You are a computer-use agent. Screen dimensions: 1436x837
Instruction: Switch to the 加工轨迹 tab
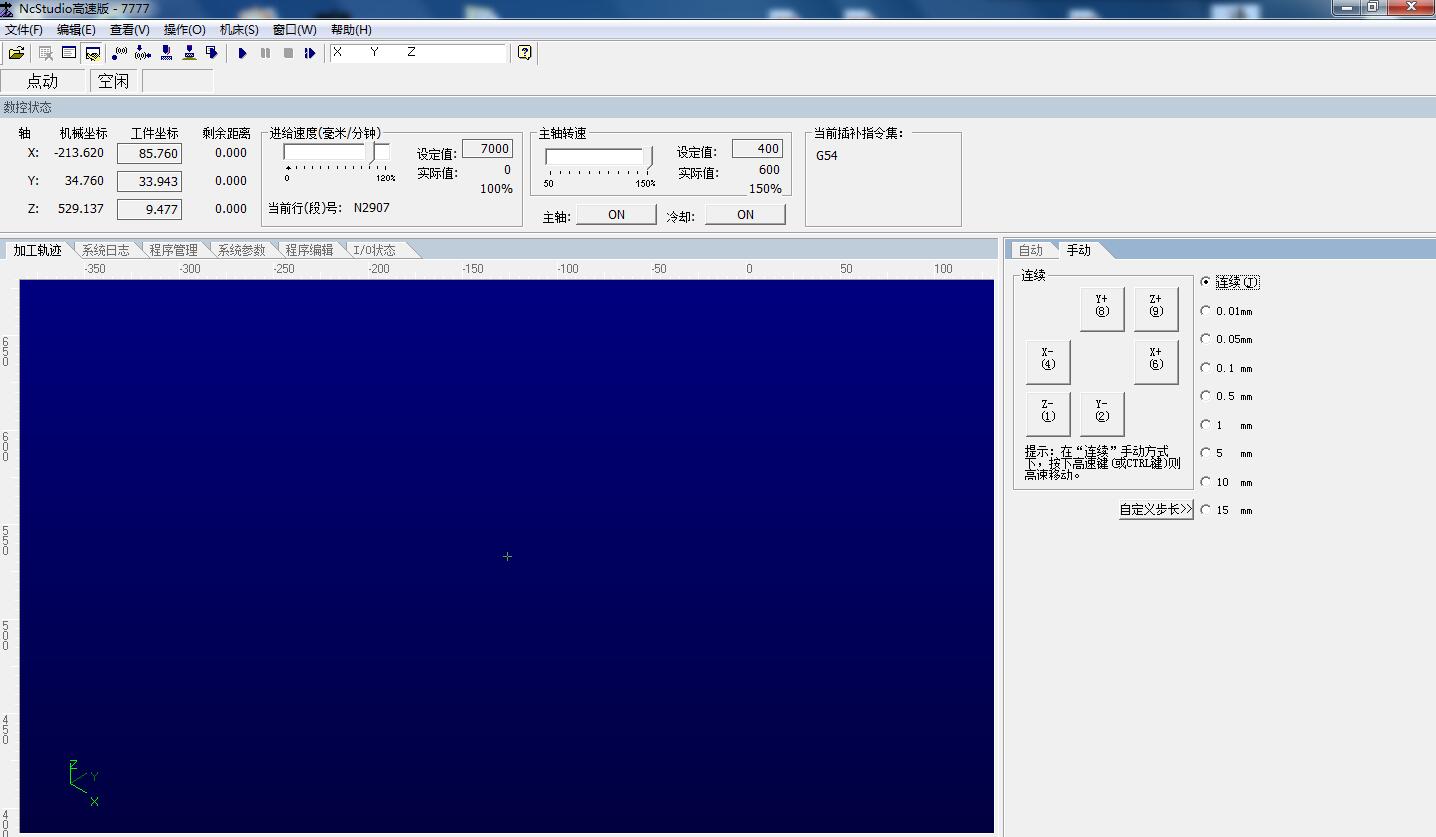pos(38,250)
